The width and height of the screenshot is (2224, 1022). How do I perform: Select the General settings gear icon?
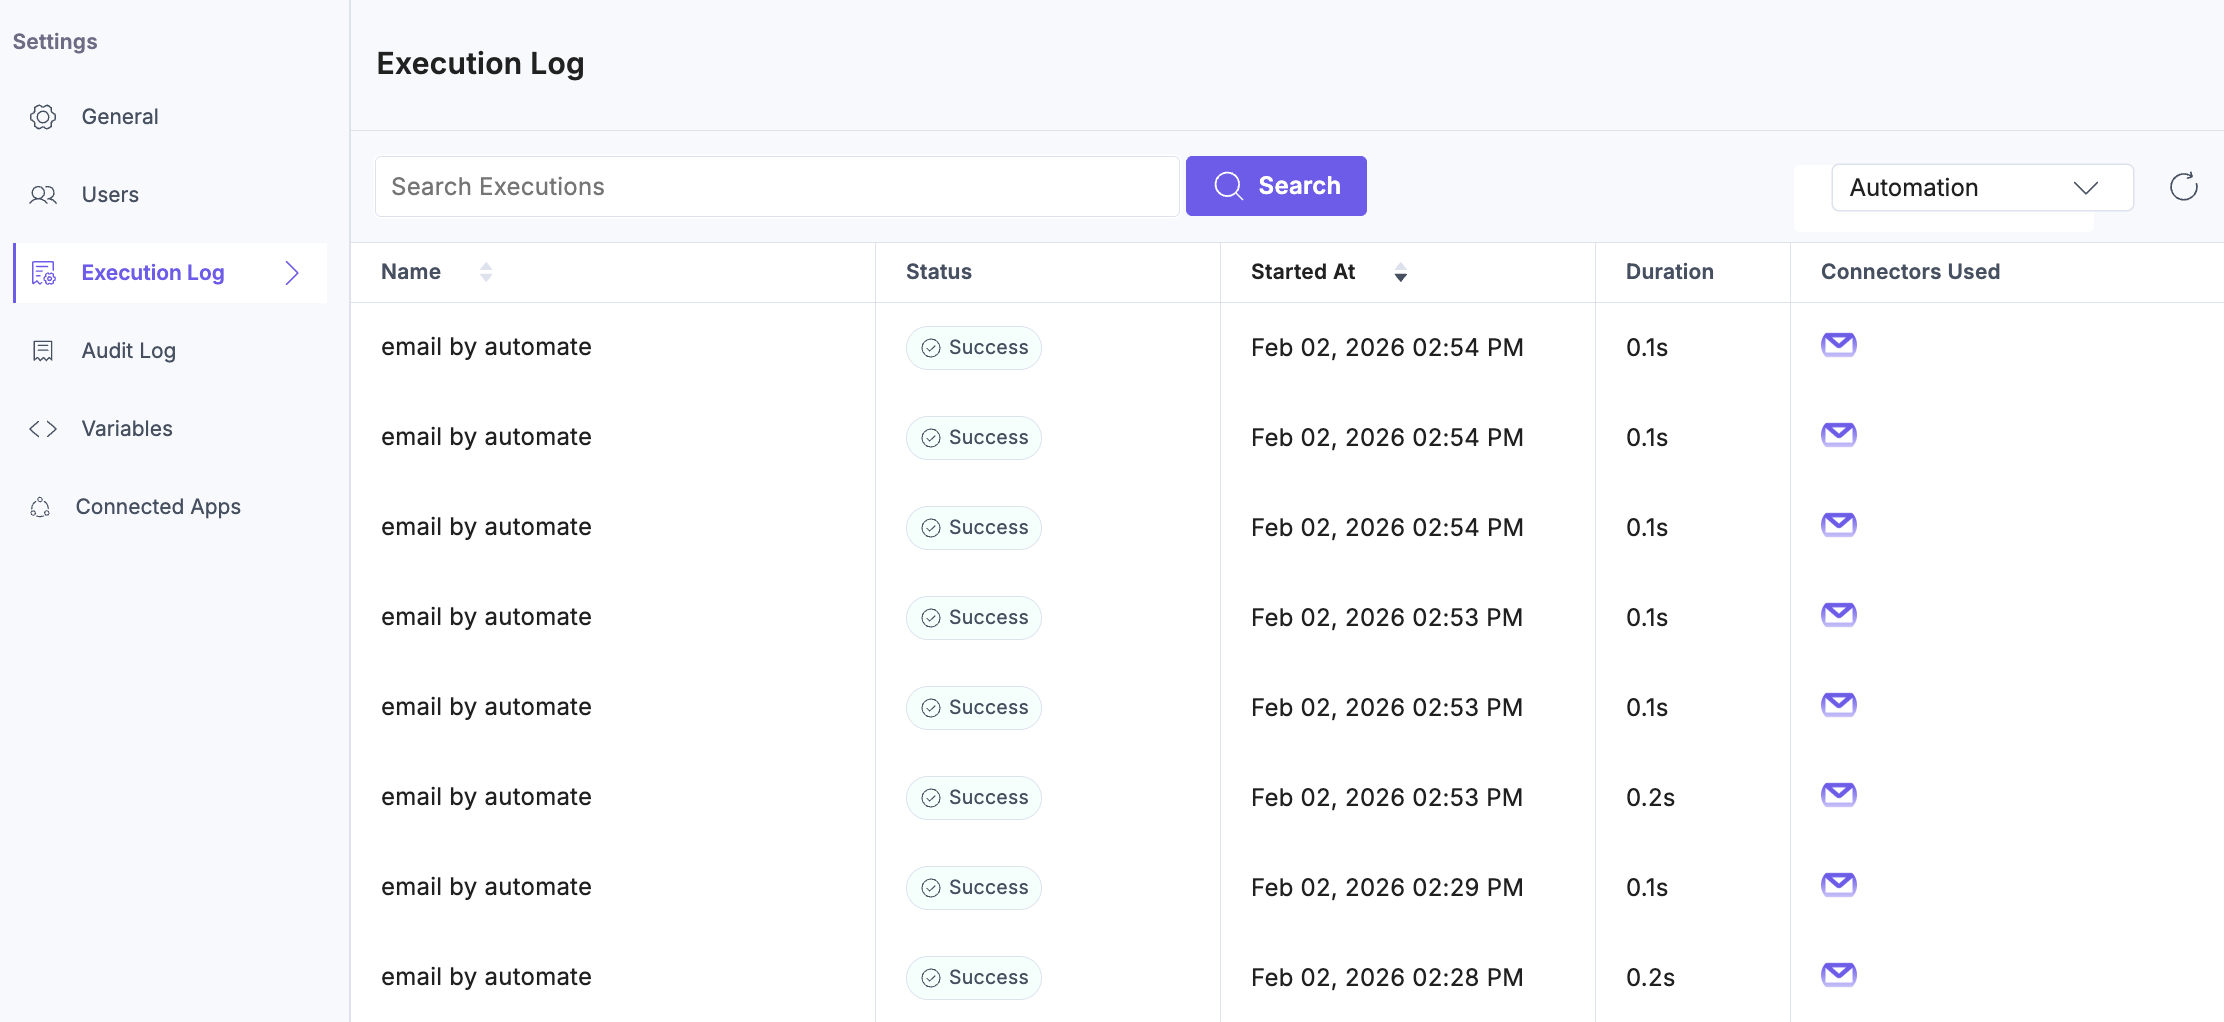43,117
